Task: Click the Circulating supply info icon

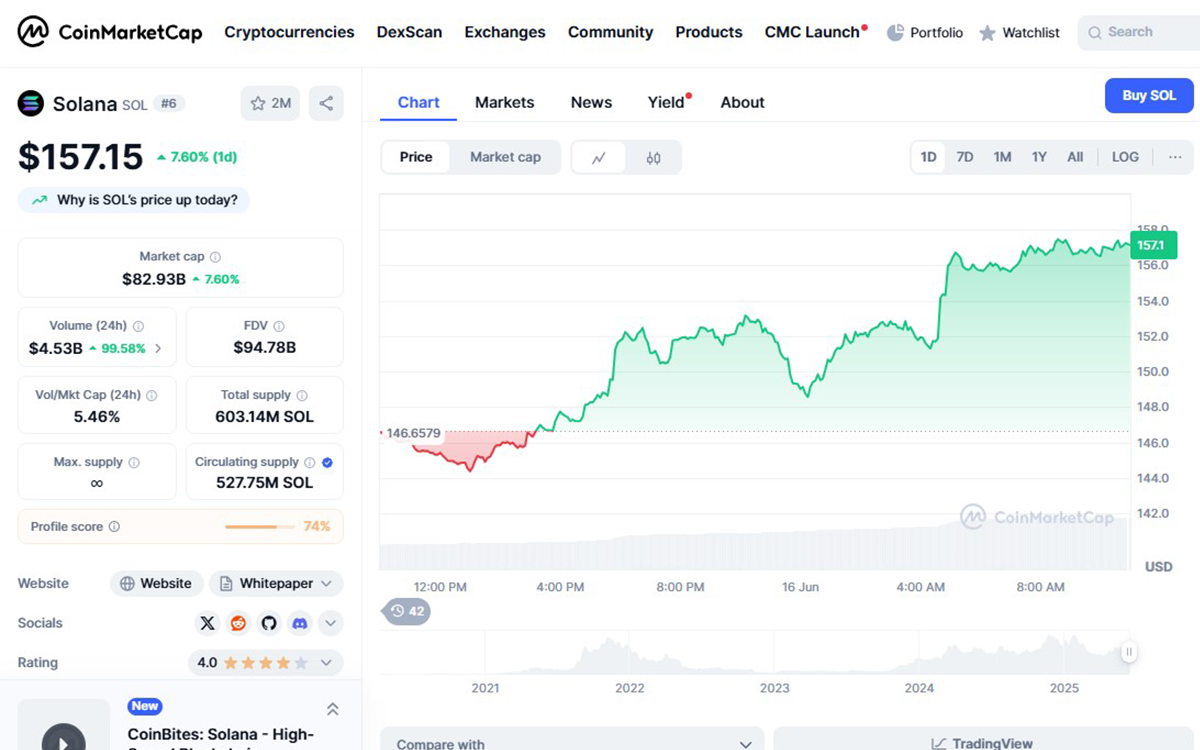Action: click(310, 462)
